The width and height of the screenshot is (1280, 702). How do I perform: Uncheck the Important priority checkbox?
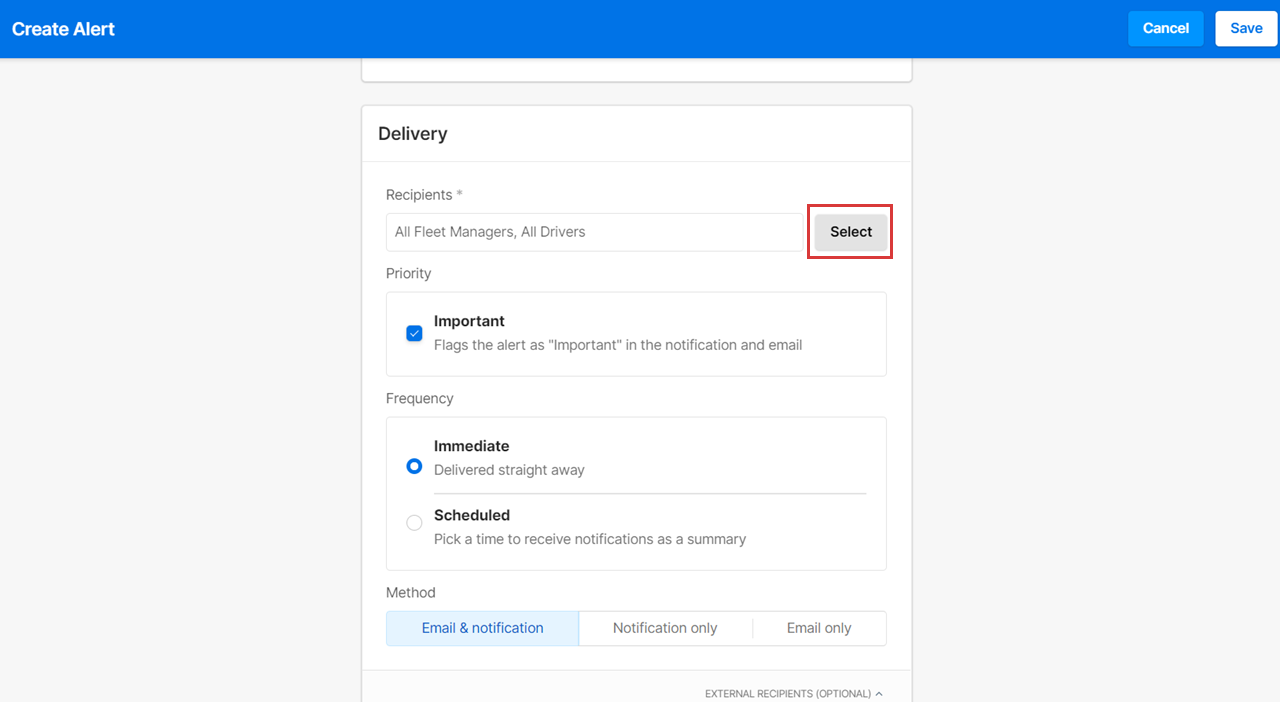click(x=414, y=334)
